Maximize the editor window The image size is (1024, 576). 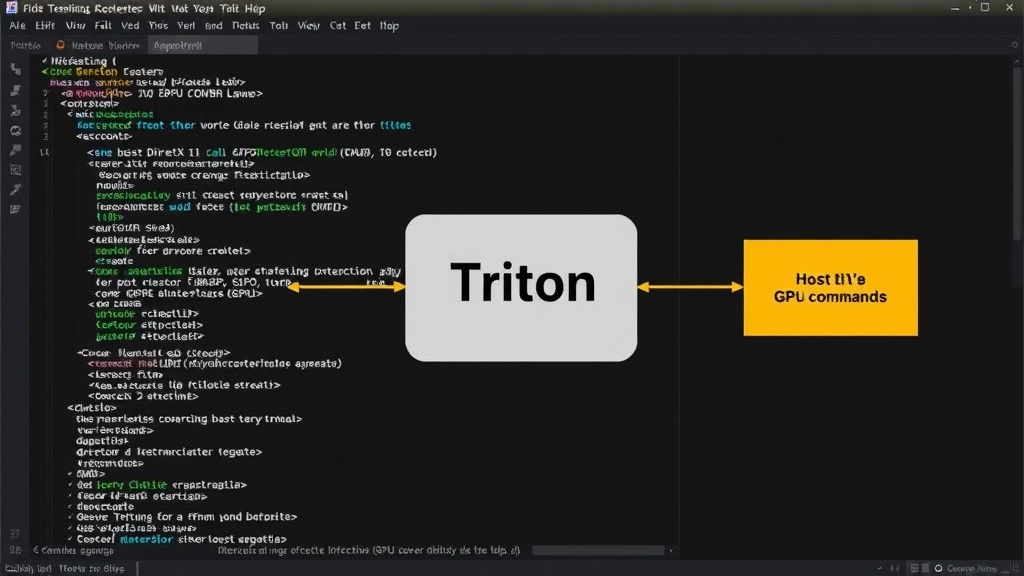(x=985, y=8)
